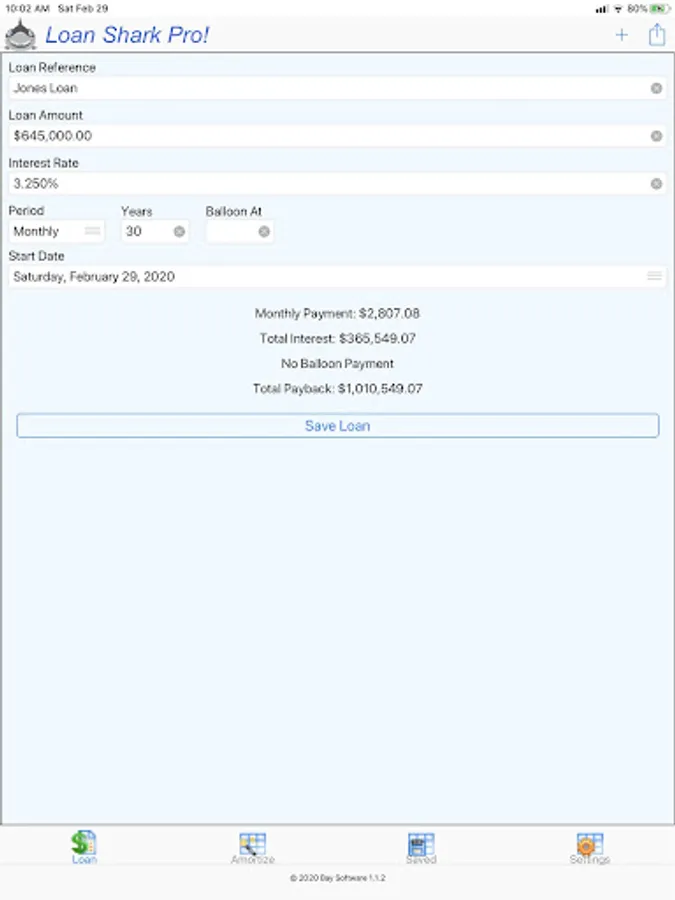675x900 pixels.
Task: Open the Period Monthly picker
Action: 56,231
